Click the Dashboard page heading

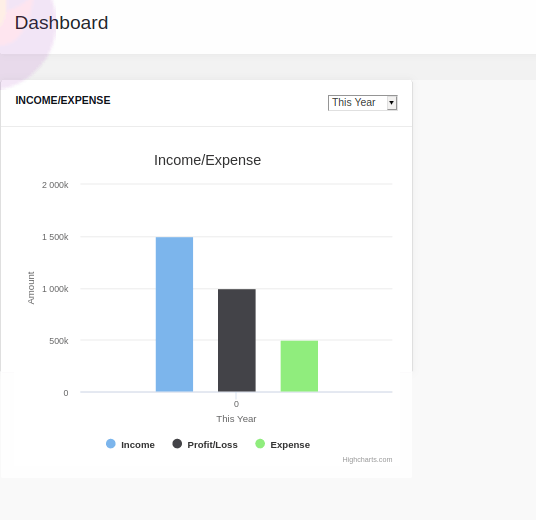coord(62,23)
